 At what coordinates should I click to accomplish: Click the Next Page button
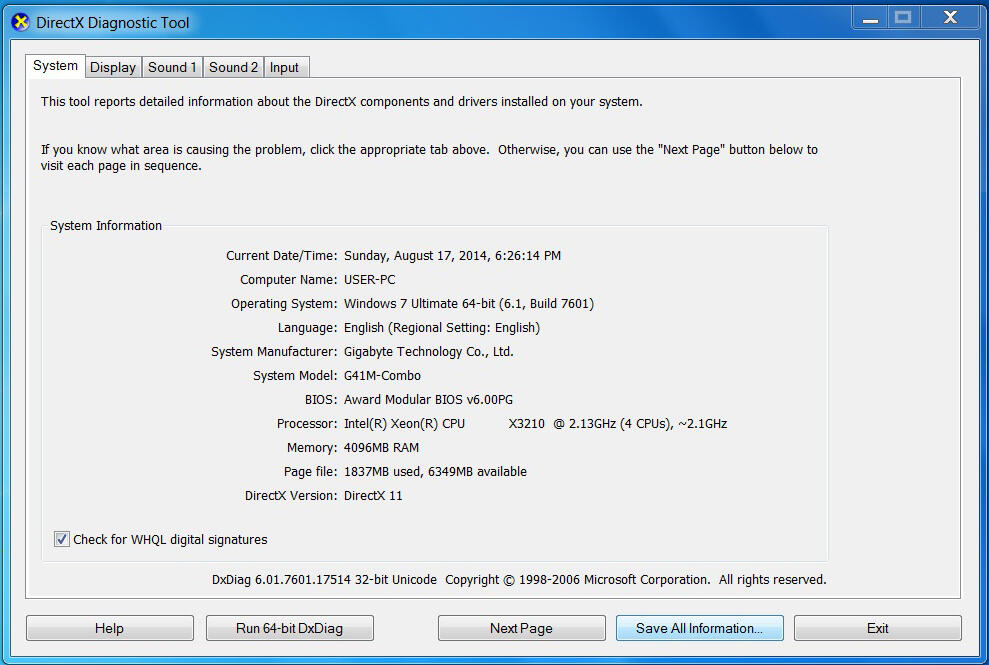coord(522,628)
